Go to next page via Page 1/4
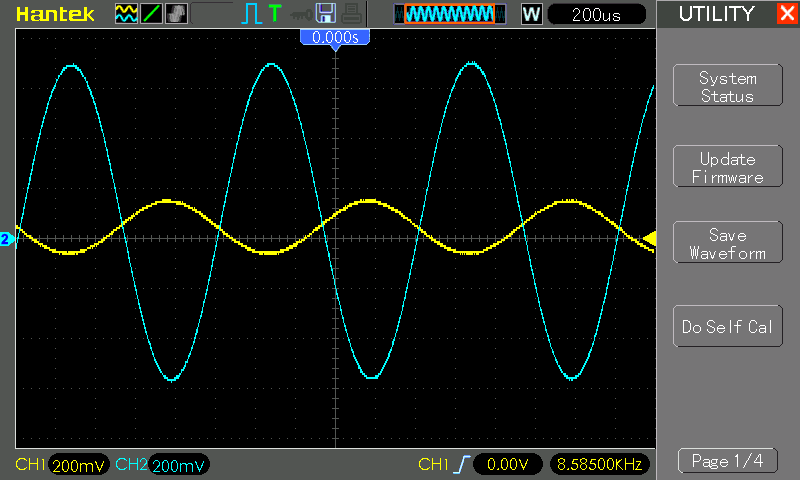Image resolution: width=800 pixels, height=480 pixels. coord(727,461)
